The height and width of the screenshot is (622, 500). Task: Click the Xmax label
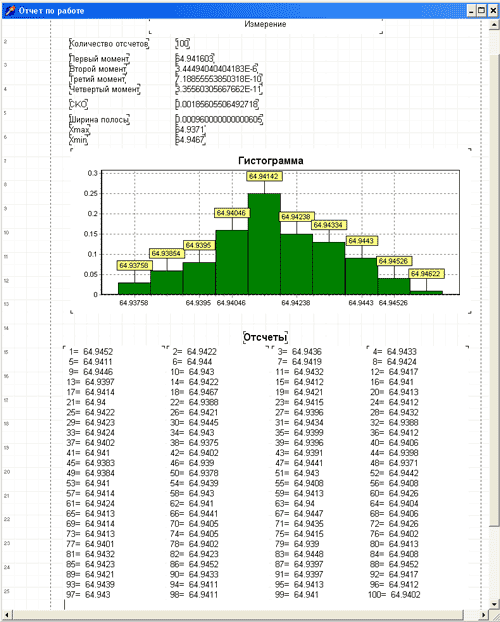tap(80, 130)
